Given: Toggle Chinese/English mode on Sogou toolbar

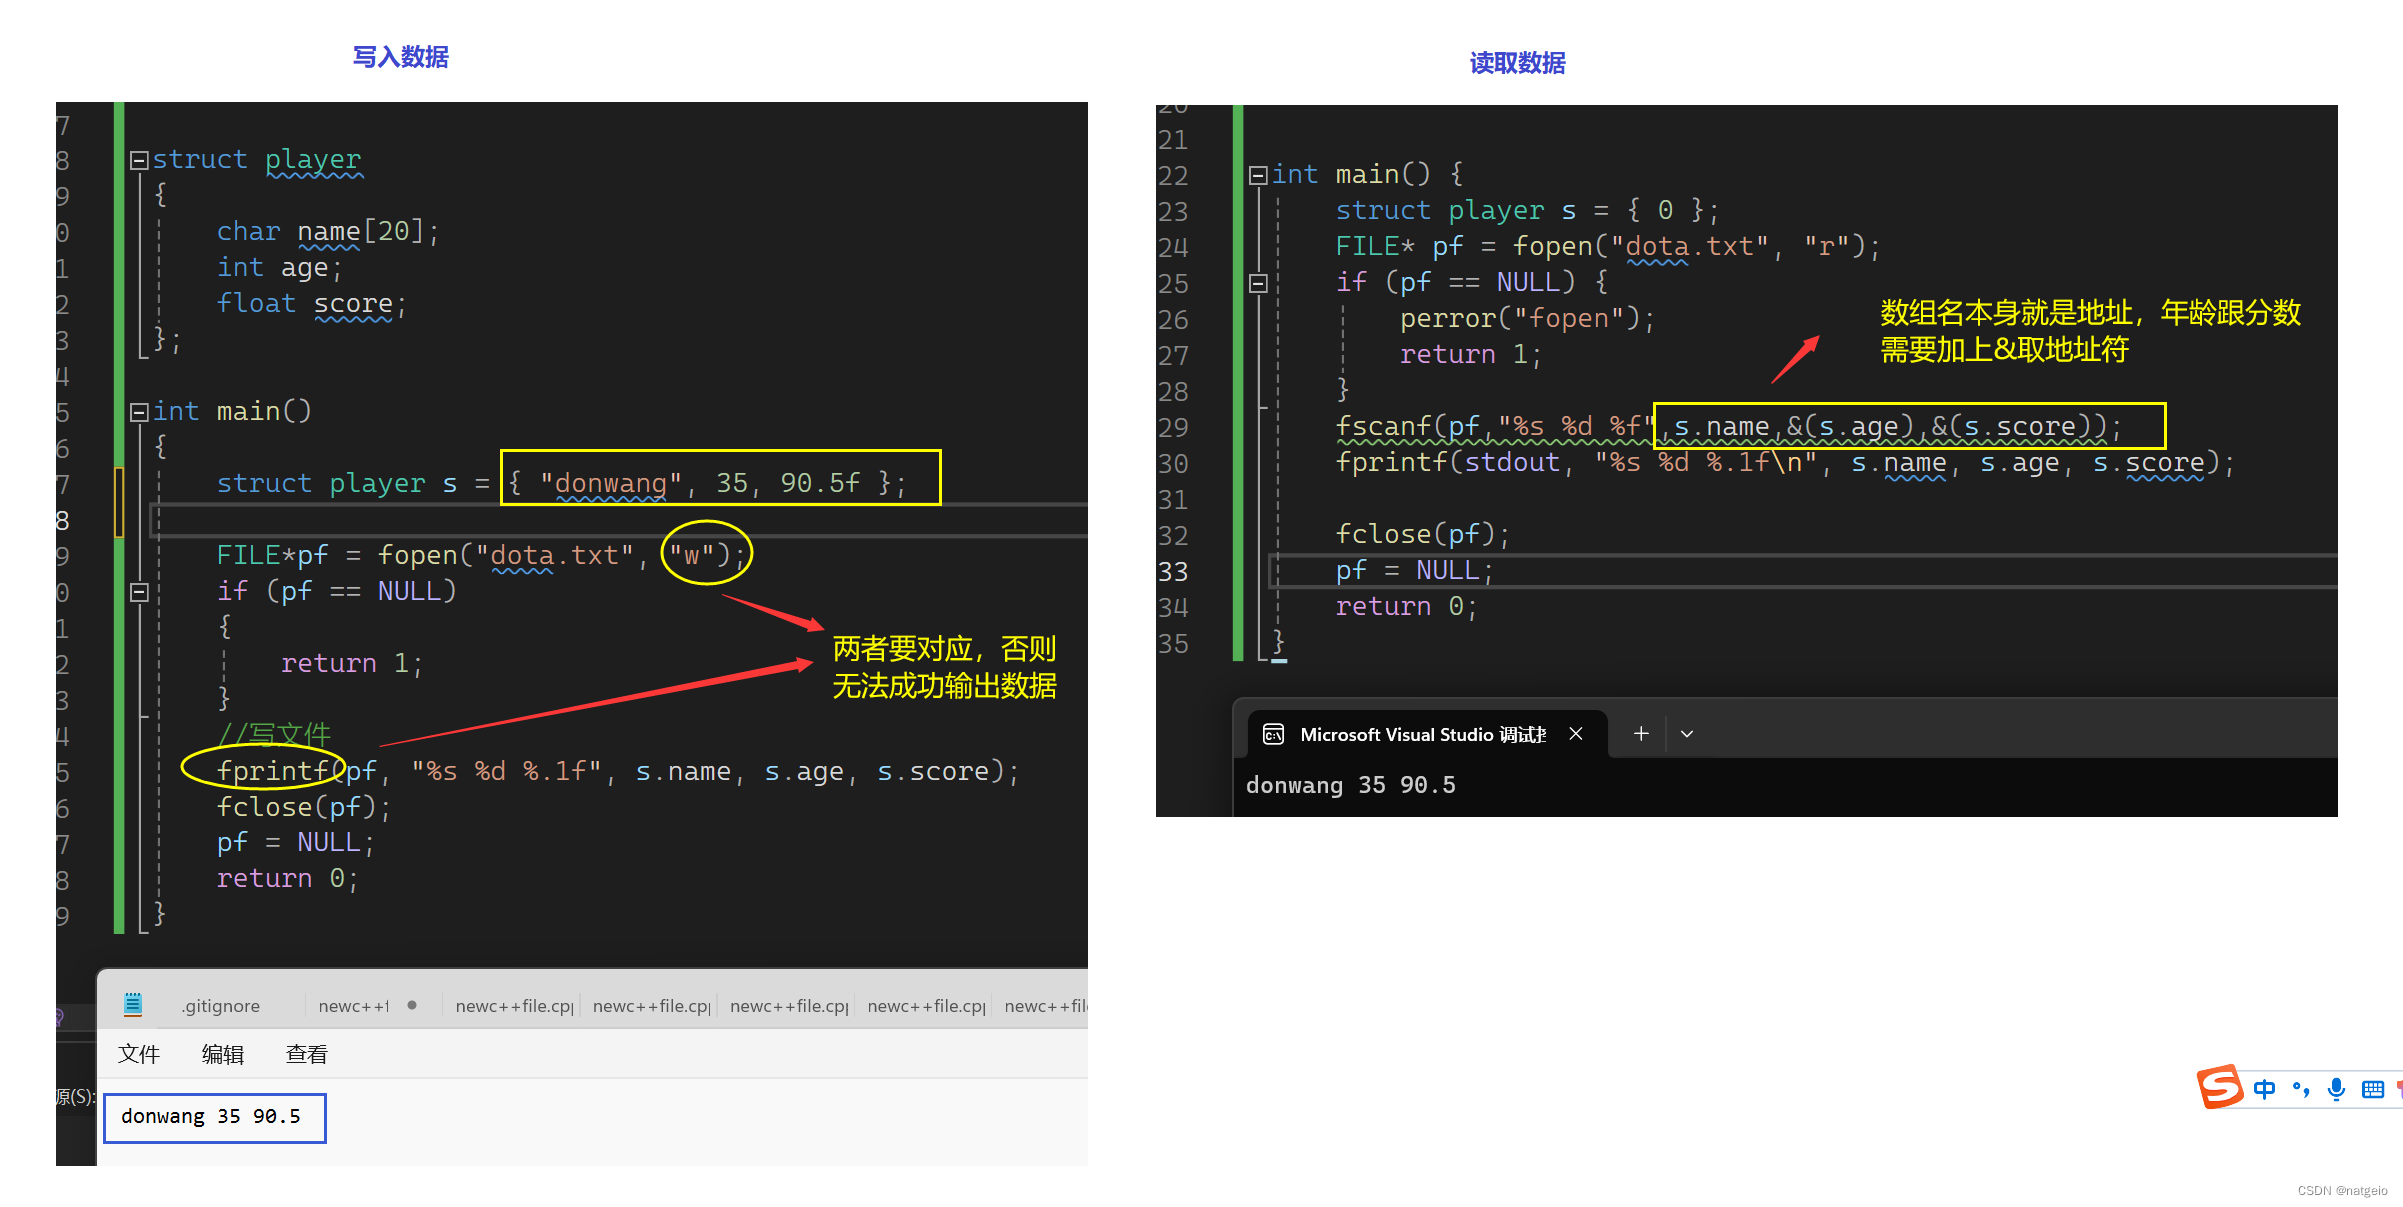Looking at the screenshot, I should click(x=2265, y=1089).
